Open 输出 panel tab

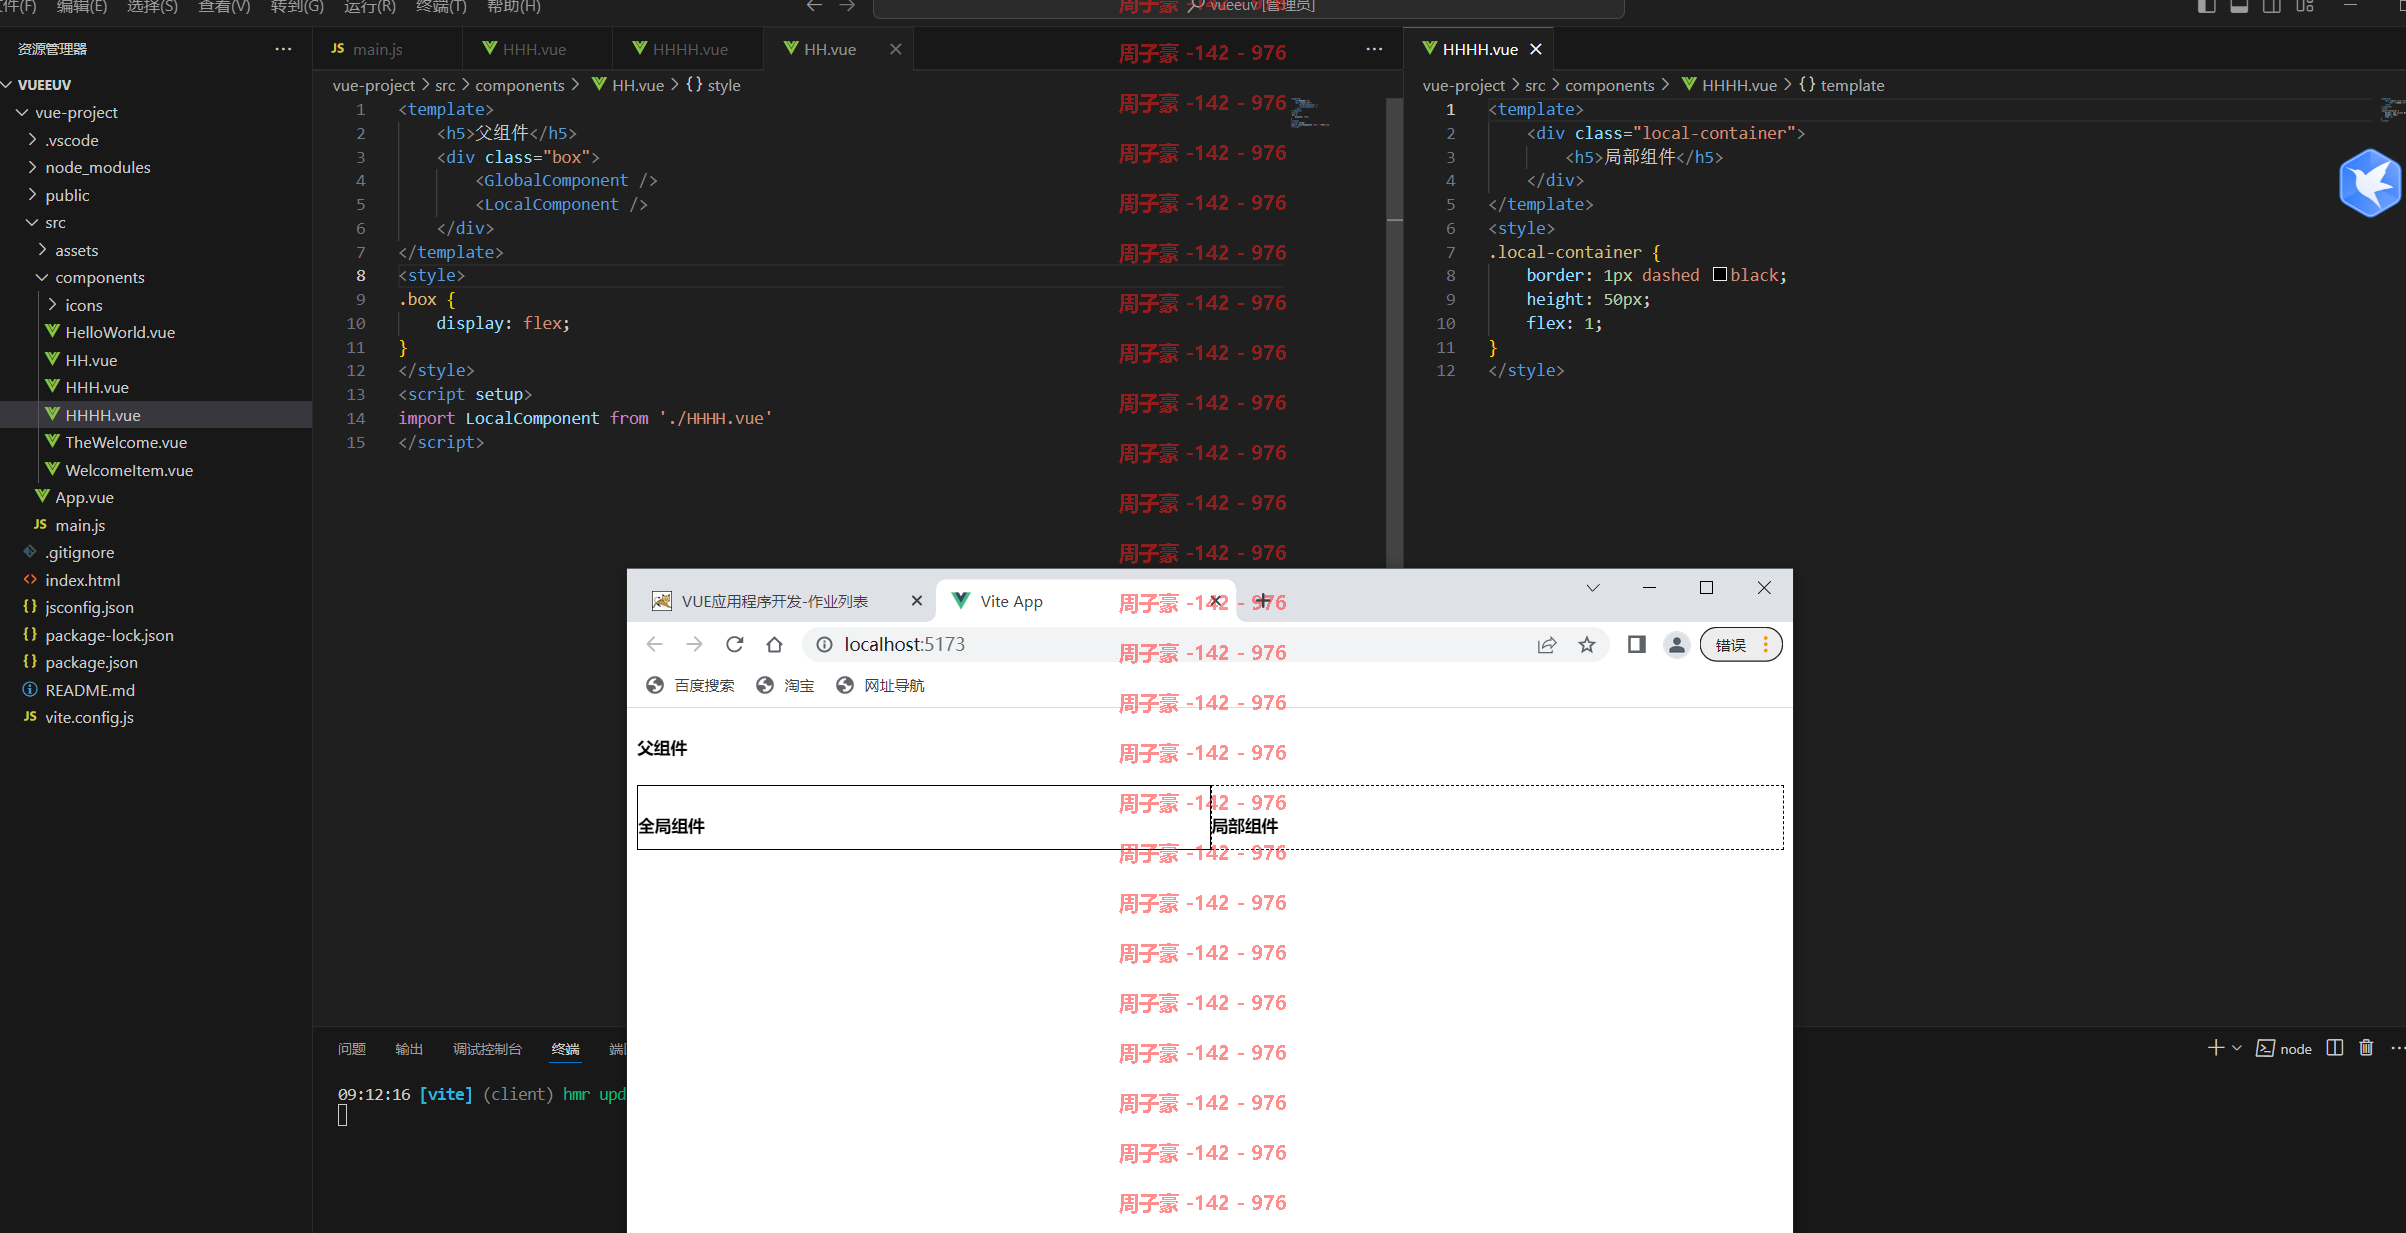pos(409,1049)
